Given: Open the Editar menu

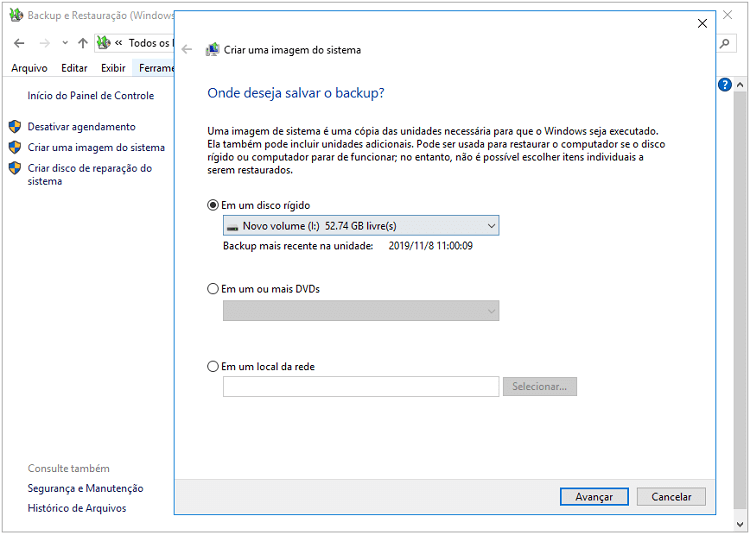Looking at the screenshot, I should (74, 68).
